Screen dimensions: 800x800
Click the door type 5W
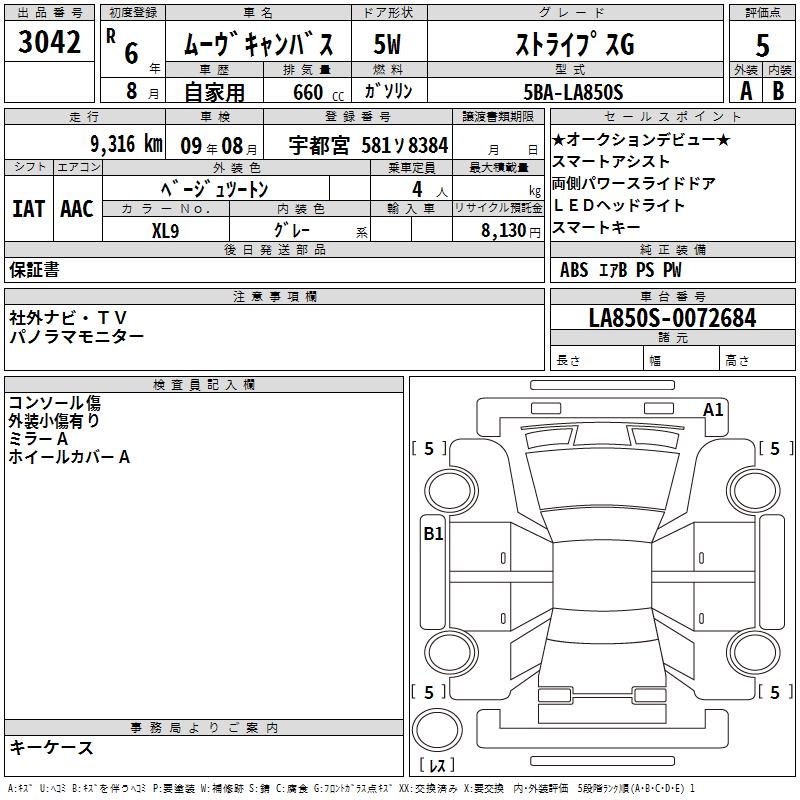(x=388, y=44)
